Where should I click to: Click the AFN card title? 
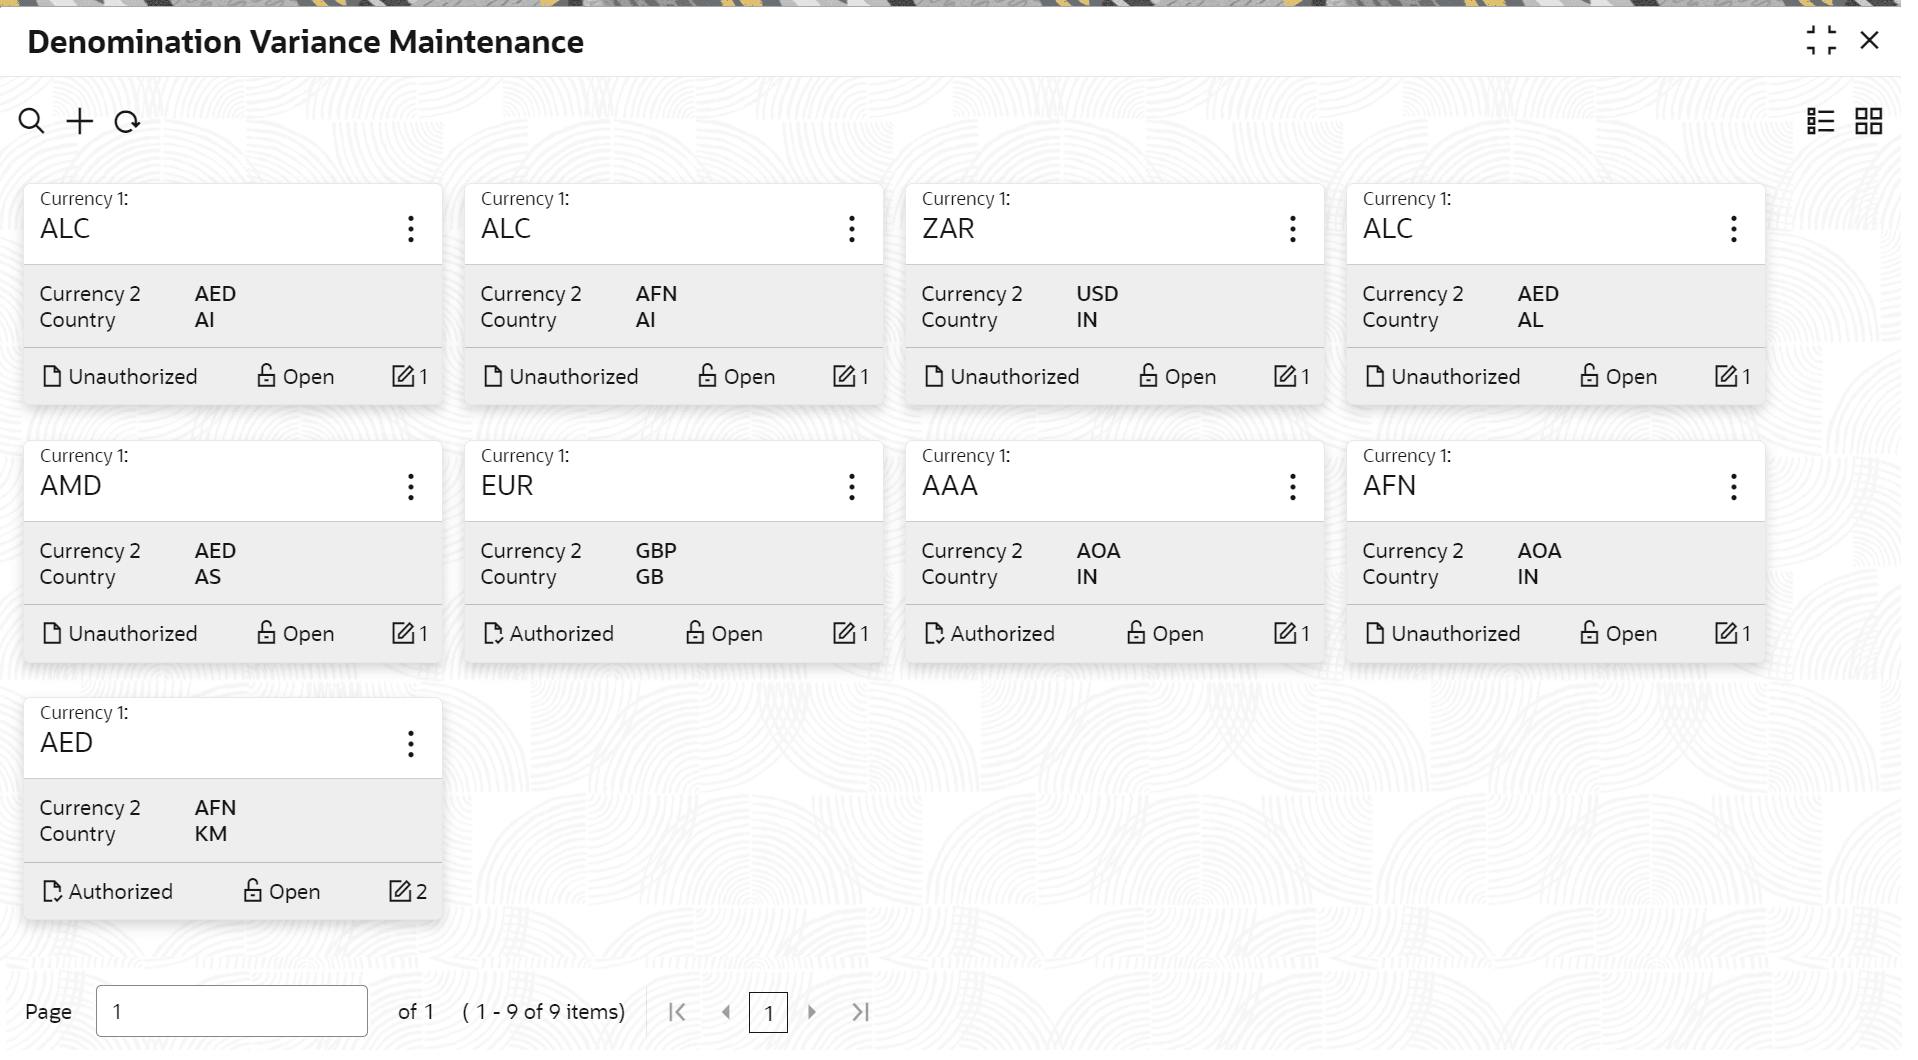coord(1389,486)
